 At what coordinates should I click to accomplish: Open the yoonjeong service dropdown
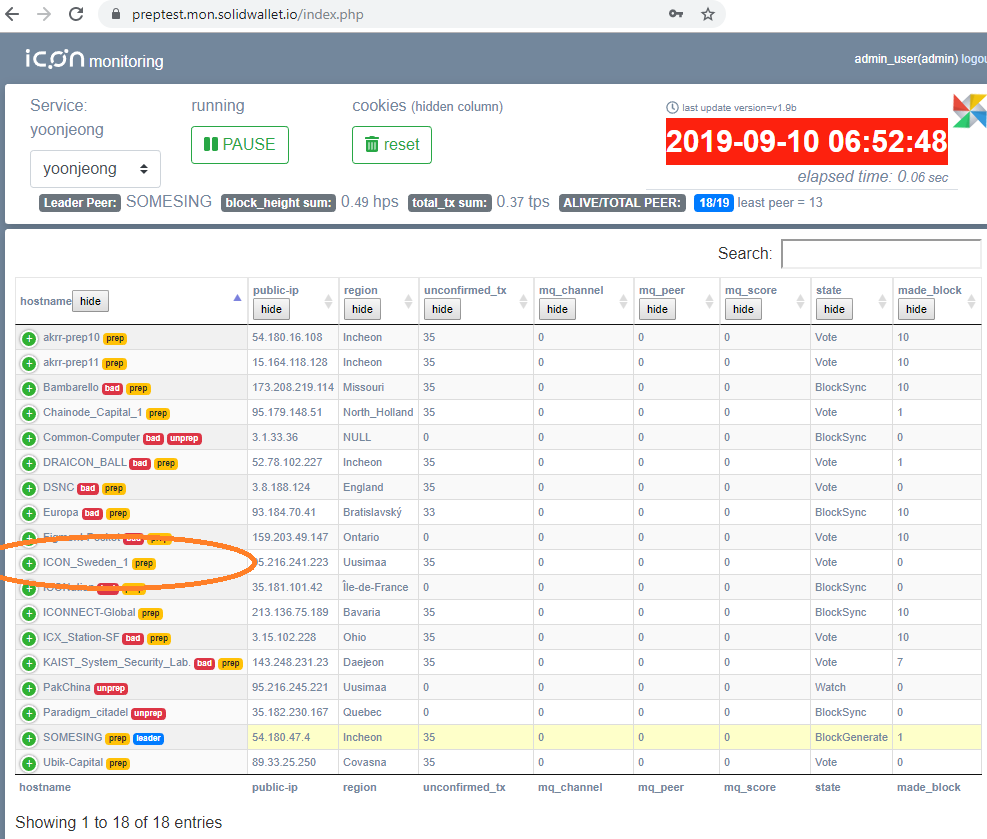(95, 169)
